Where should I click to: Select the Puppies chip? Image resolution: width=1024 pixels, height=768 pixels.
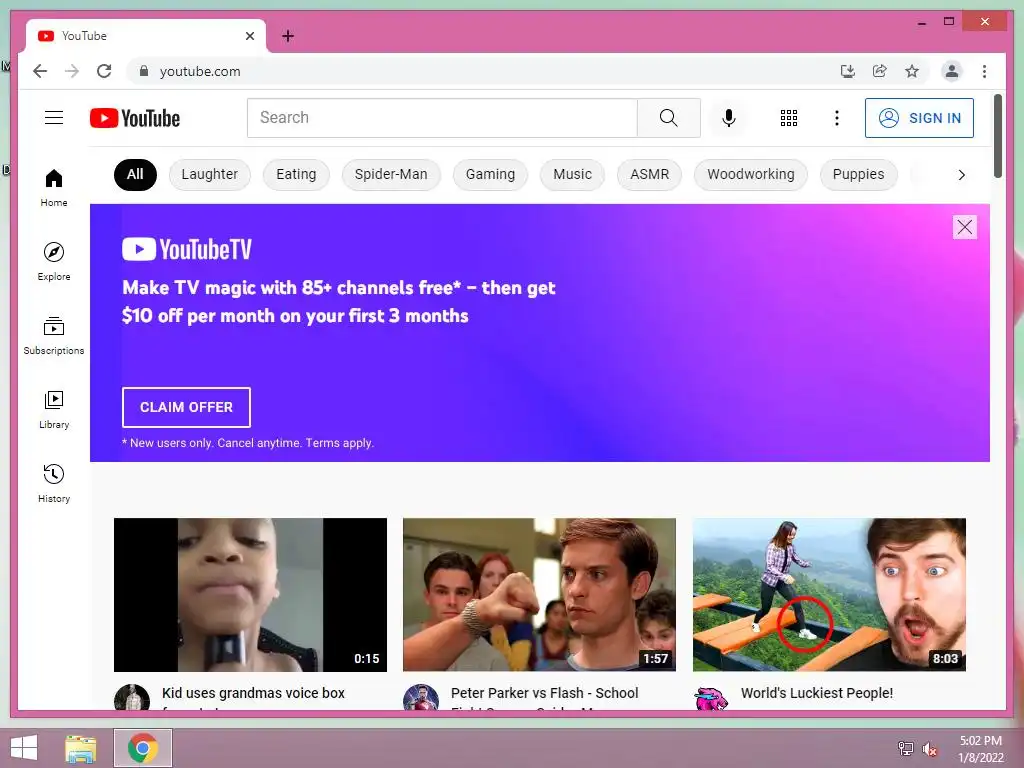tap(858, 174)
